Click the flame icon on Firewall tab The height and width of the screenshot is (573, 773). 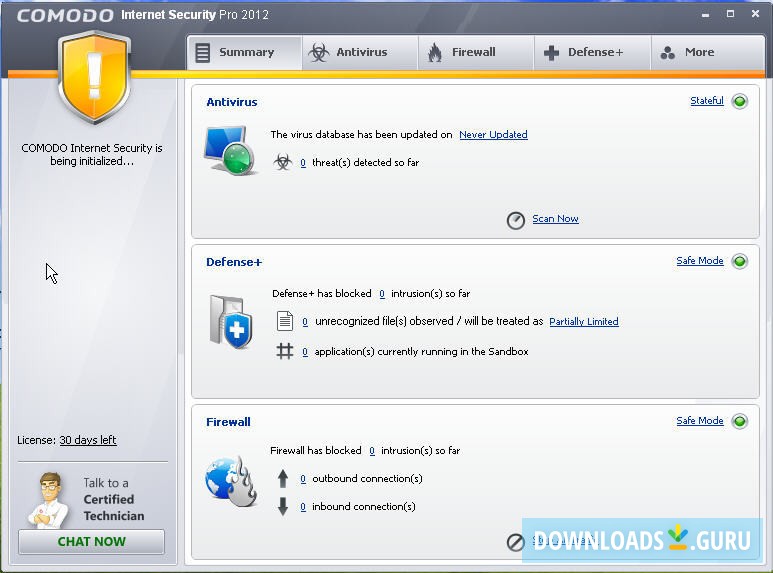(x=435, y=52)
